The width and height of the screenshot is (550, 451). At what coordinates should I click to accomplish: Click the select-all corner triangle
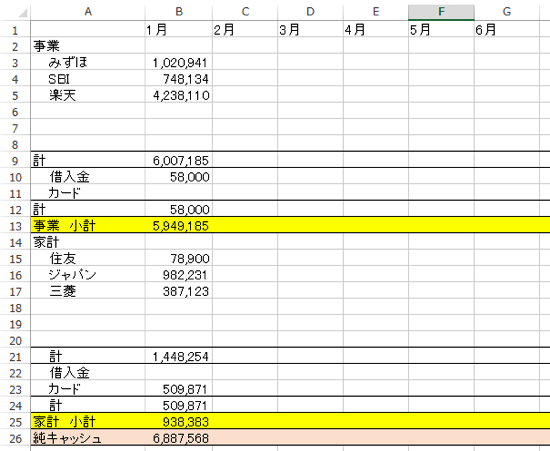coord(22,13)
